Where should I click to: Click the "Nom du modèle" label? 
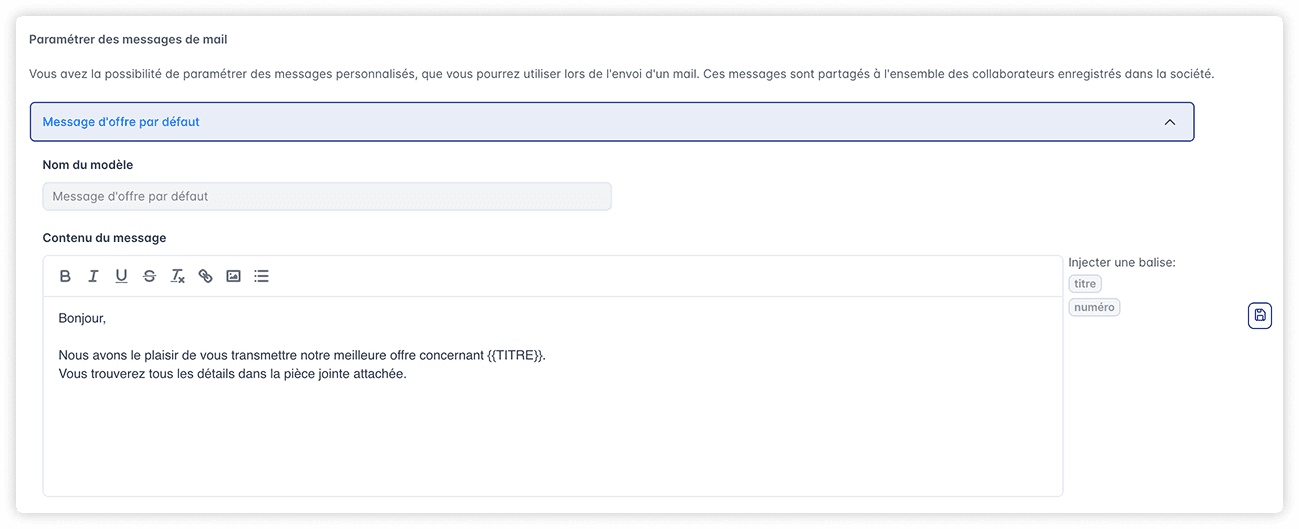[x=88, y=164]
